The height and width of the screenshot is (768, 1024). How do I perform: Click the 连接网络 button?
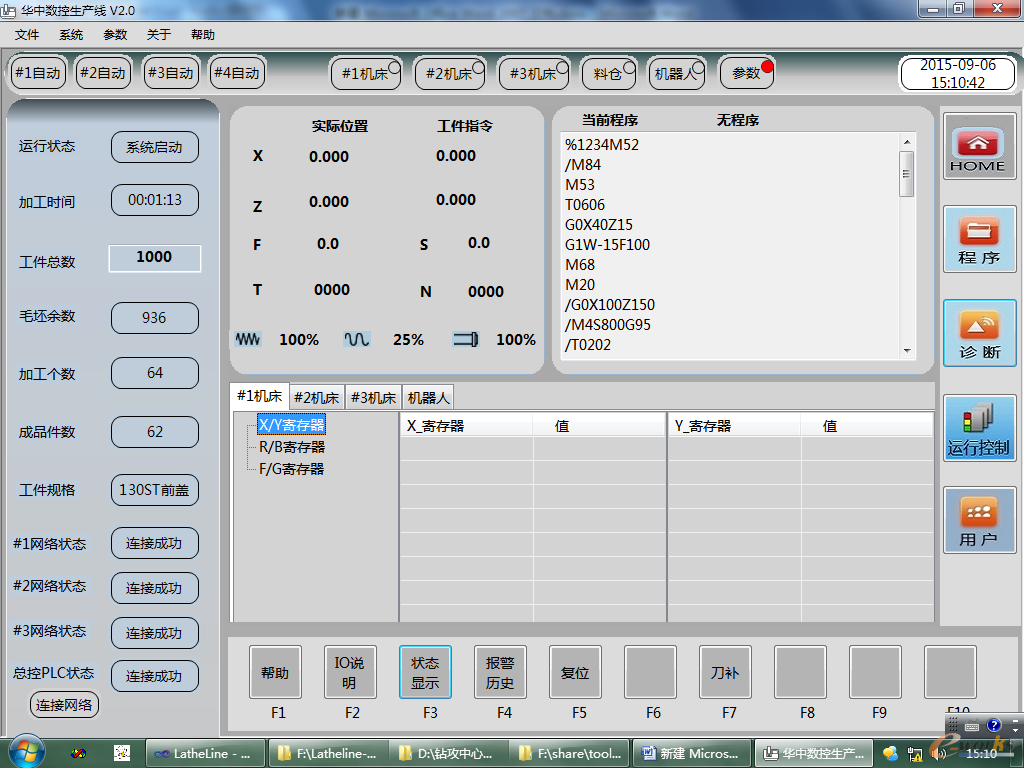tap(64, 705)
